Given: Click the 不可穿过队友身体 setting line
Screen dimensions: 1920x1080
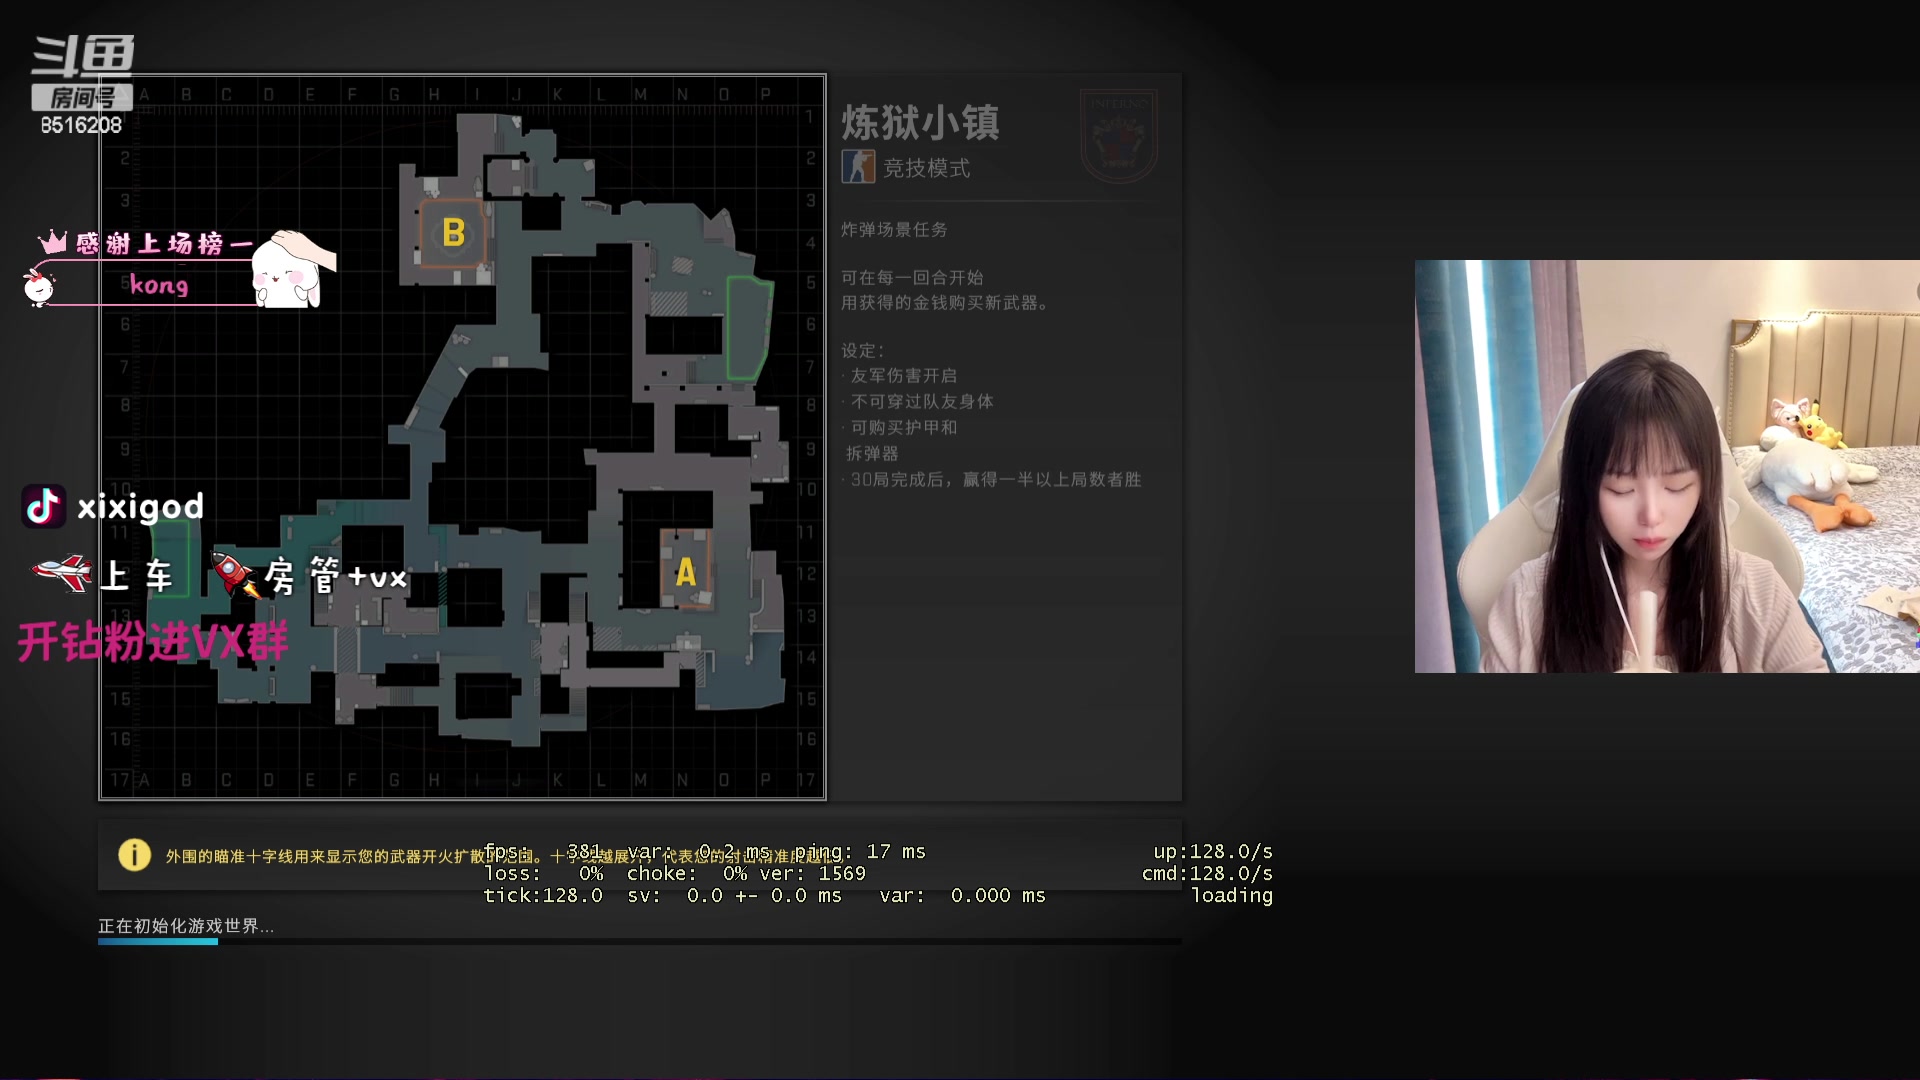Looking at the screenshot, I should pyautogui.click(x=922, y=401).
